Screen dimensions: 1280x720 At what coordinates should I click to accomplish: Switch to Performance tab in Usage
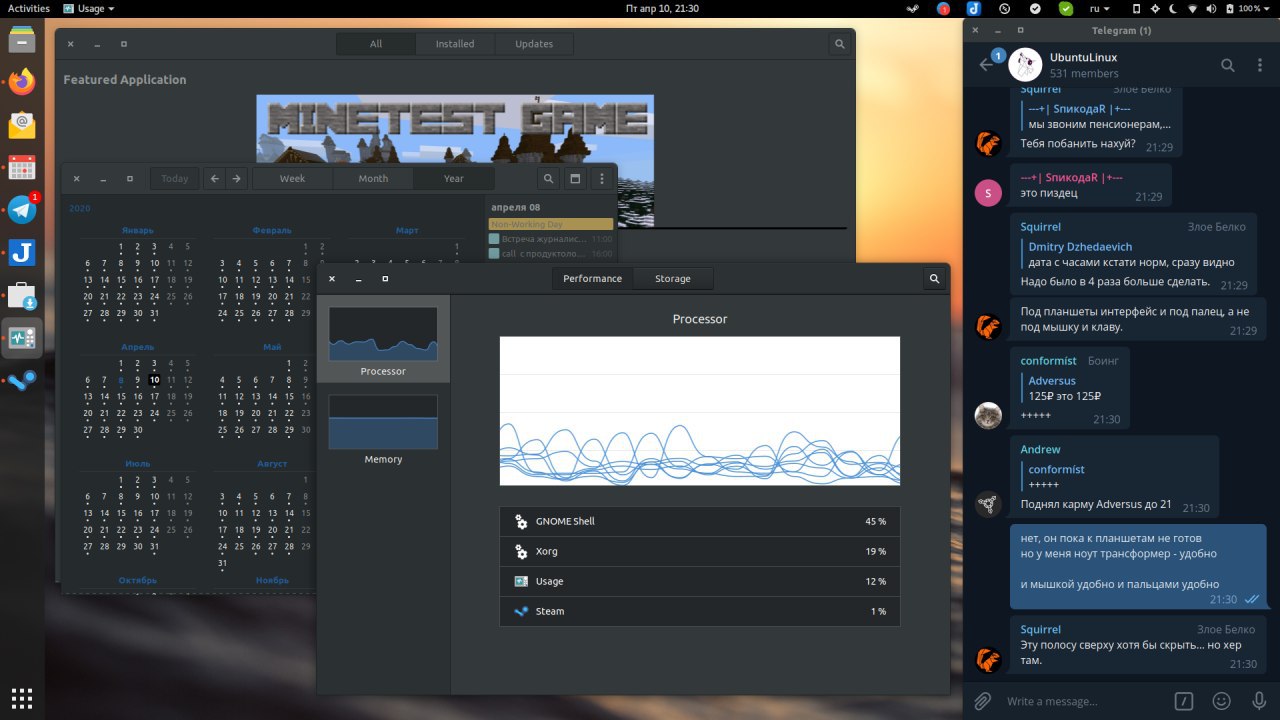(592, 279)
